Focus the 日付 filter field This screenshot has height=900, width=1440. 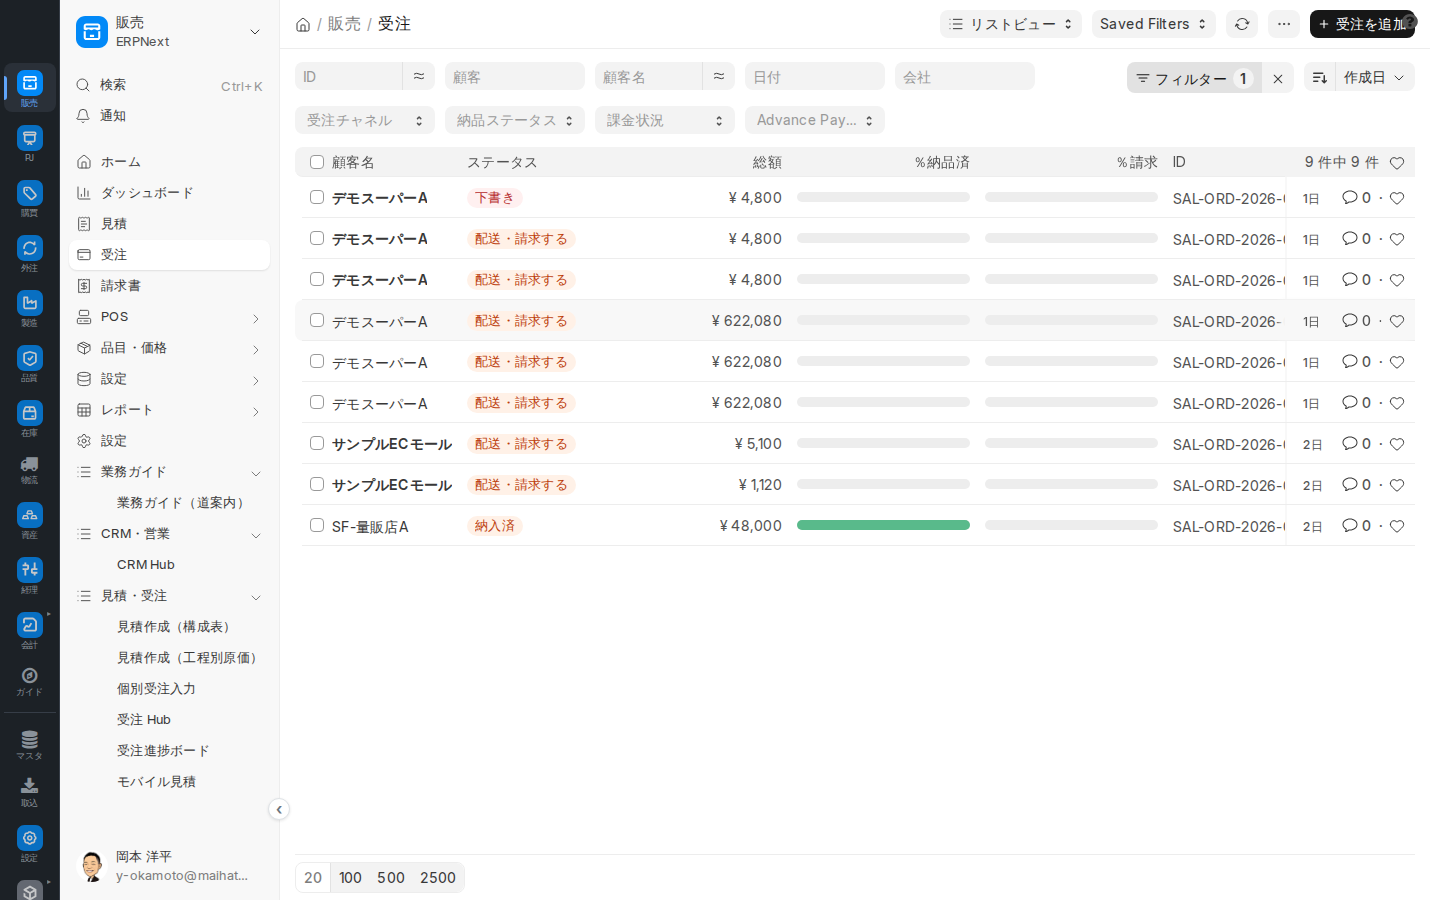point(815,76)
